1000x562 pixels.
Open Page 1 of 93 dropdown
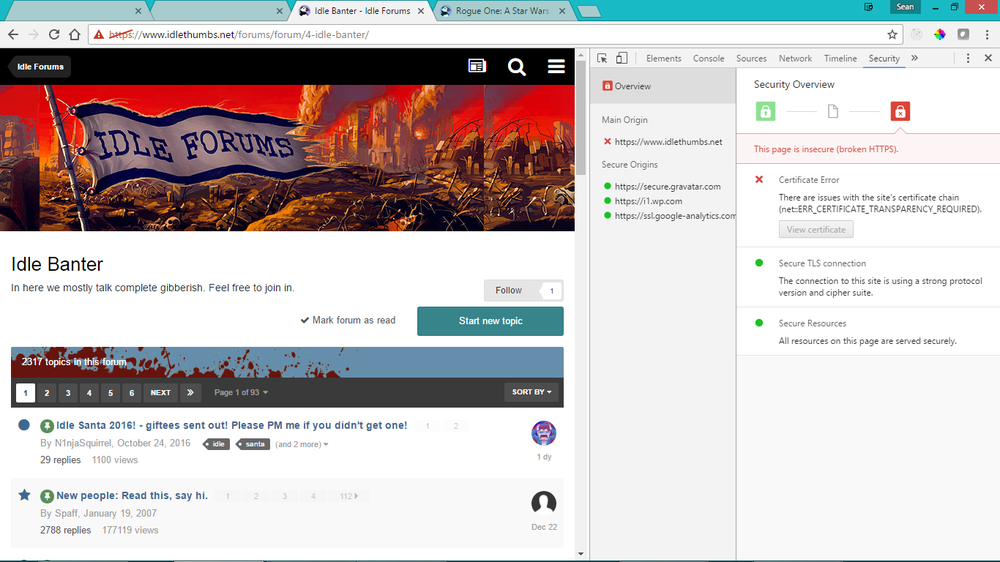pos(241,392)
